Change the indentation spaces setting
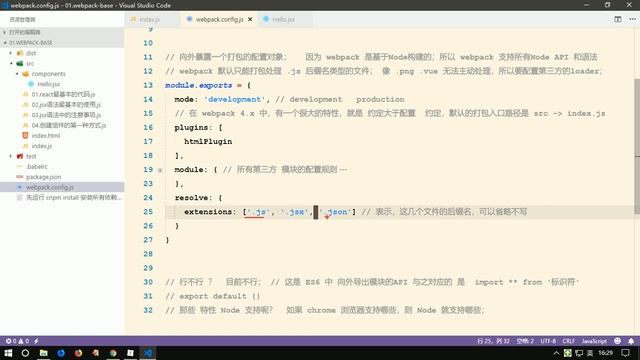 click(x=525, y=341)
